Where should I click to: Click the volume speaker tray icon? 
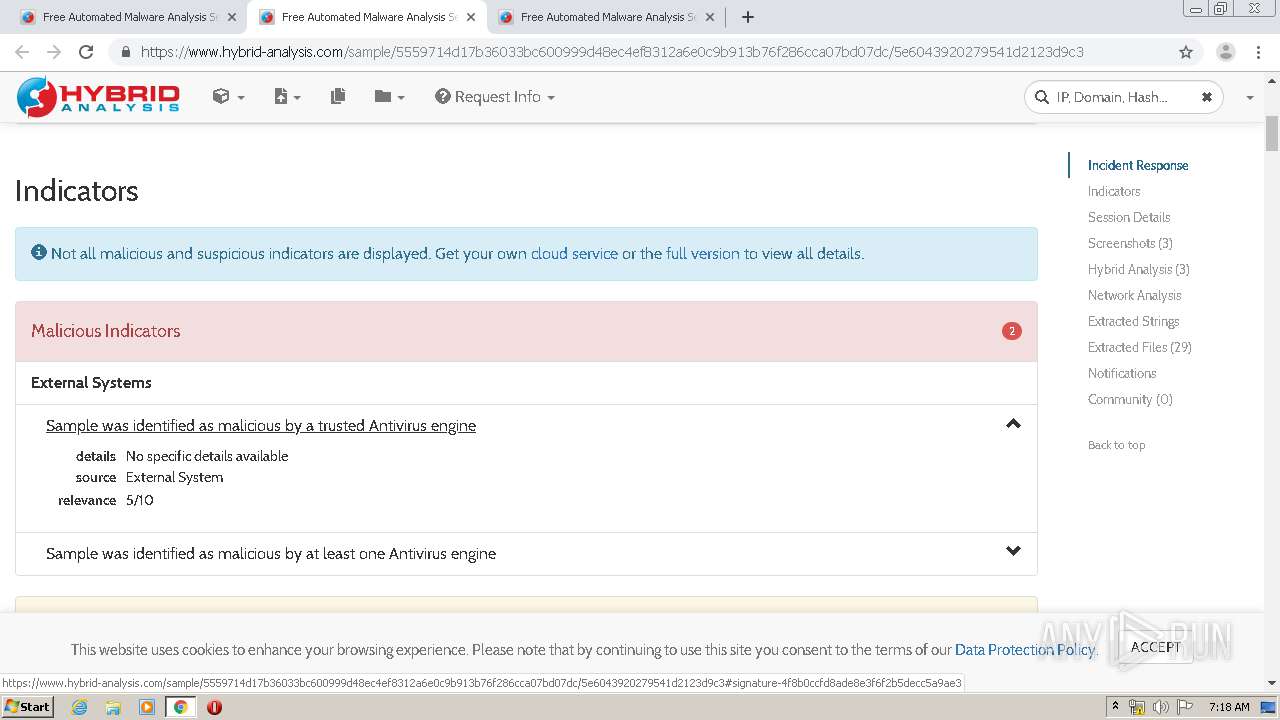point(1161,707)
